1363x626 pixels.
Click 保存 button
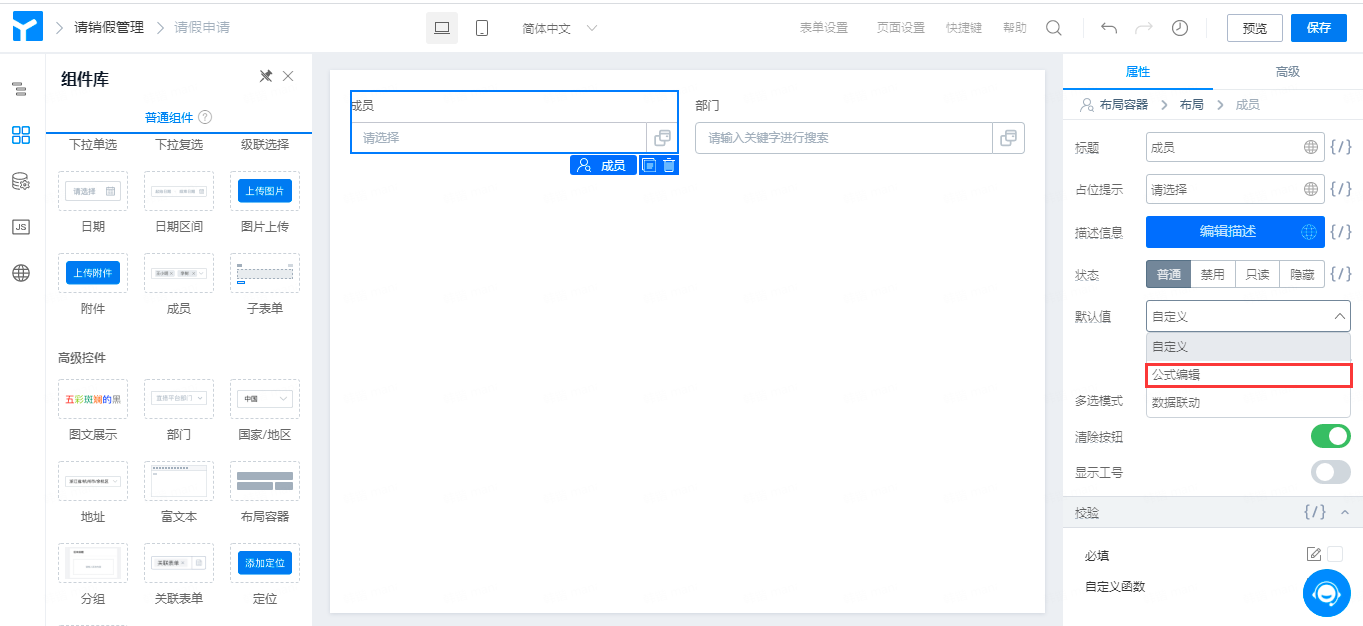click(x=1319, y=28)
